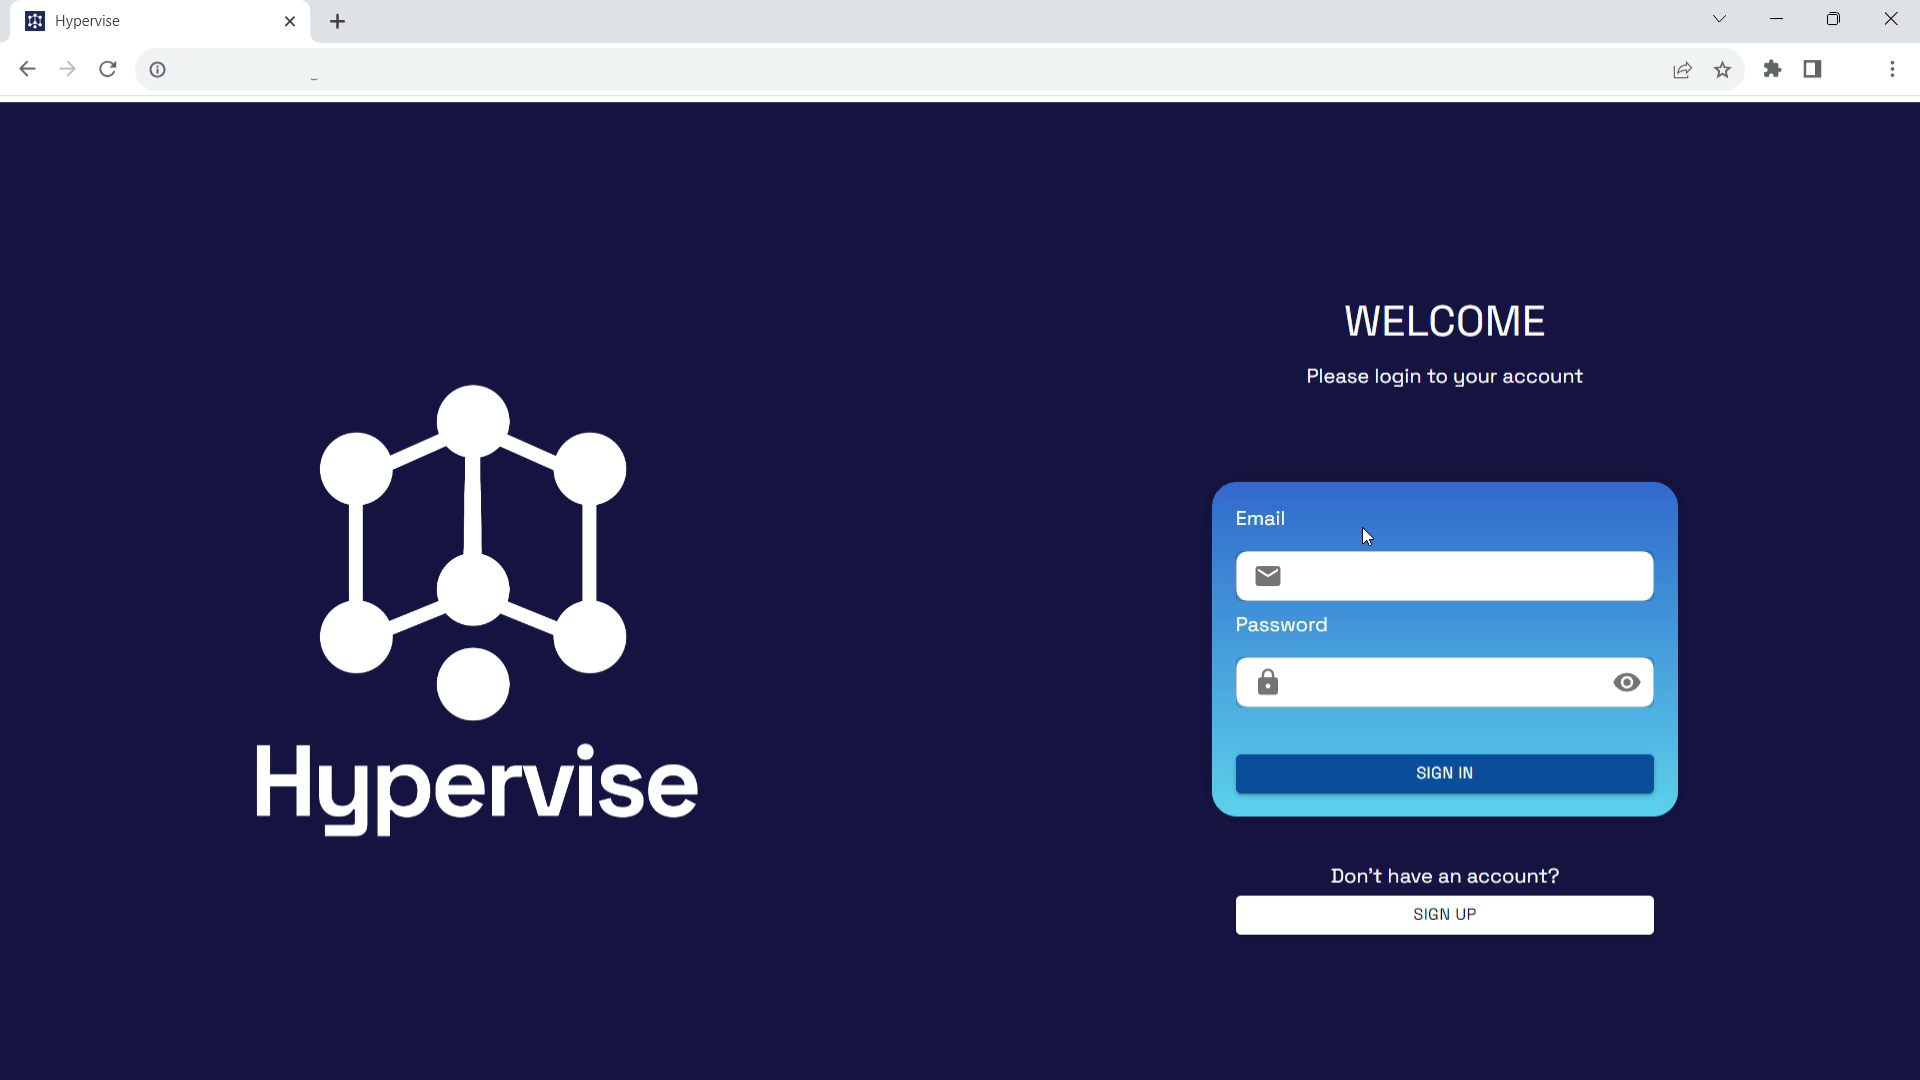Restore down the browser window

coord(1833,19)
